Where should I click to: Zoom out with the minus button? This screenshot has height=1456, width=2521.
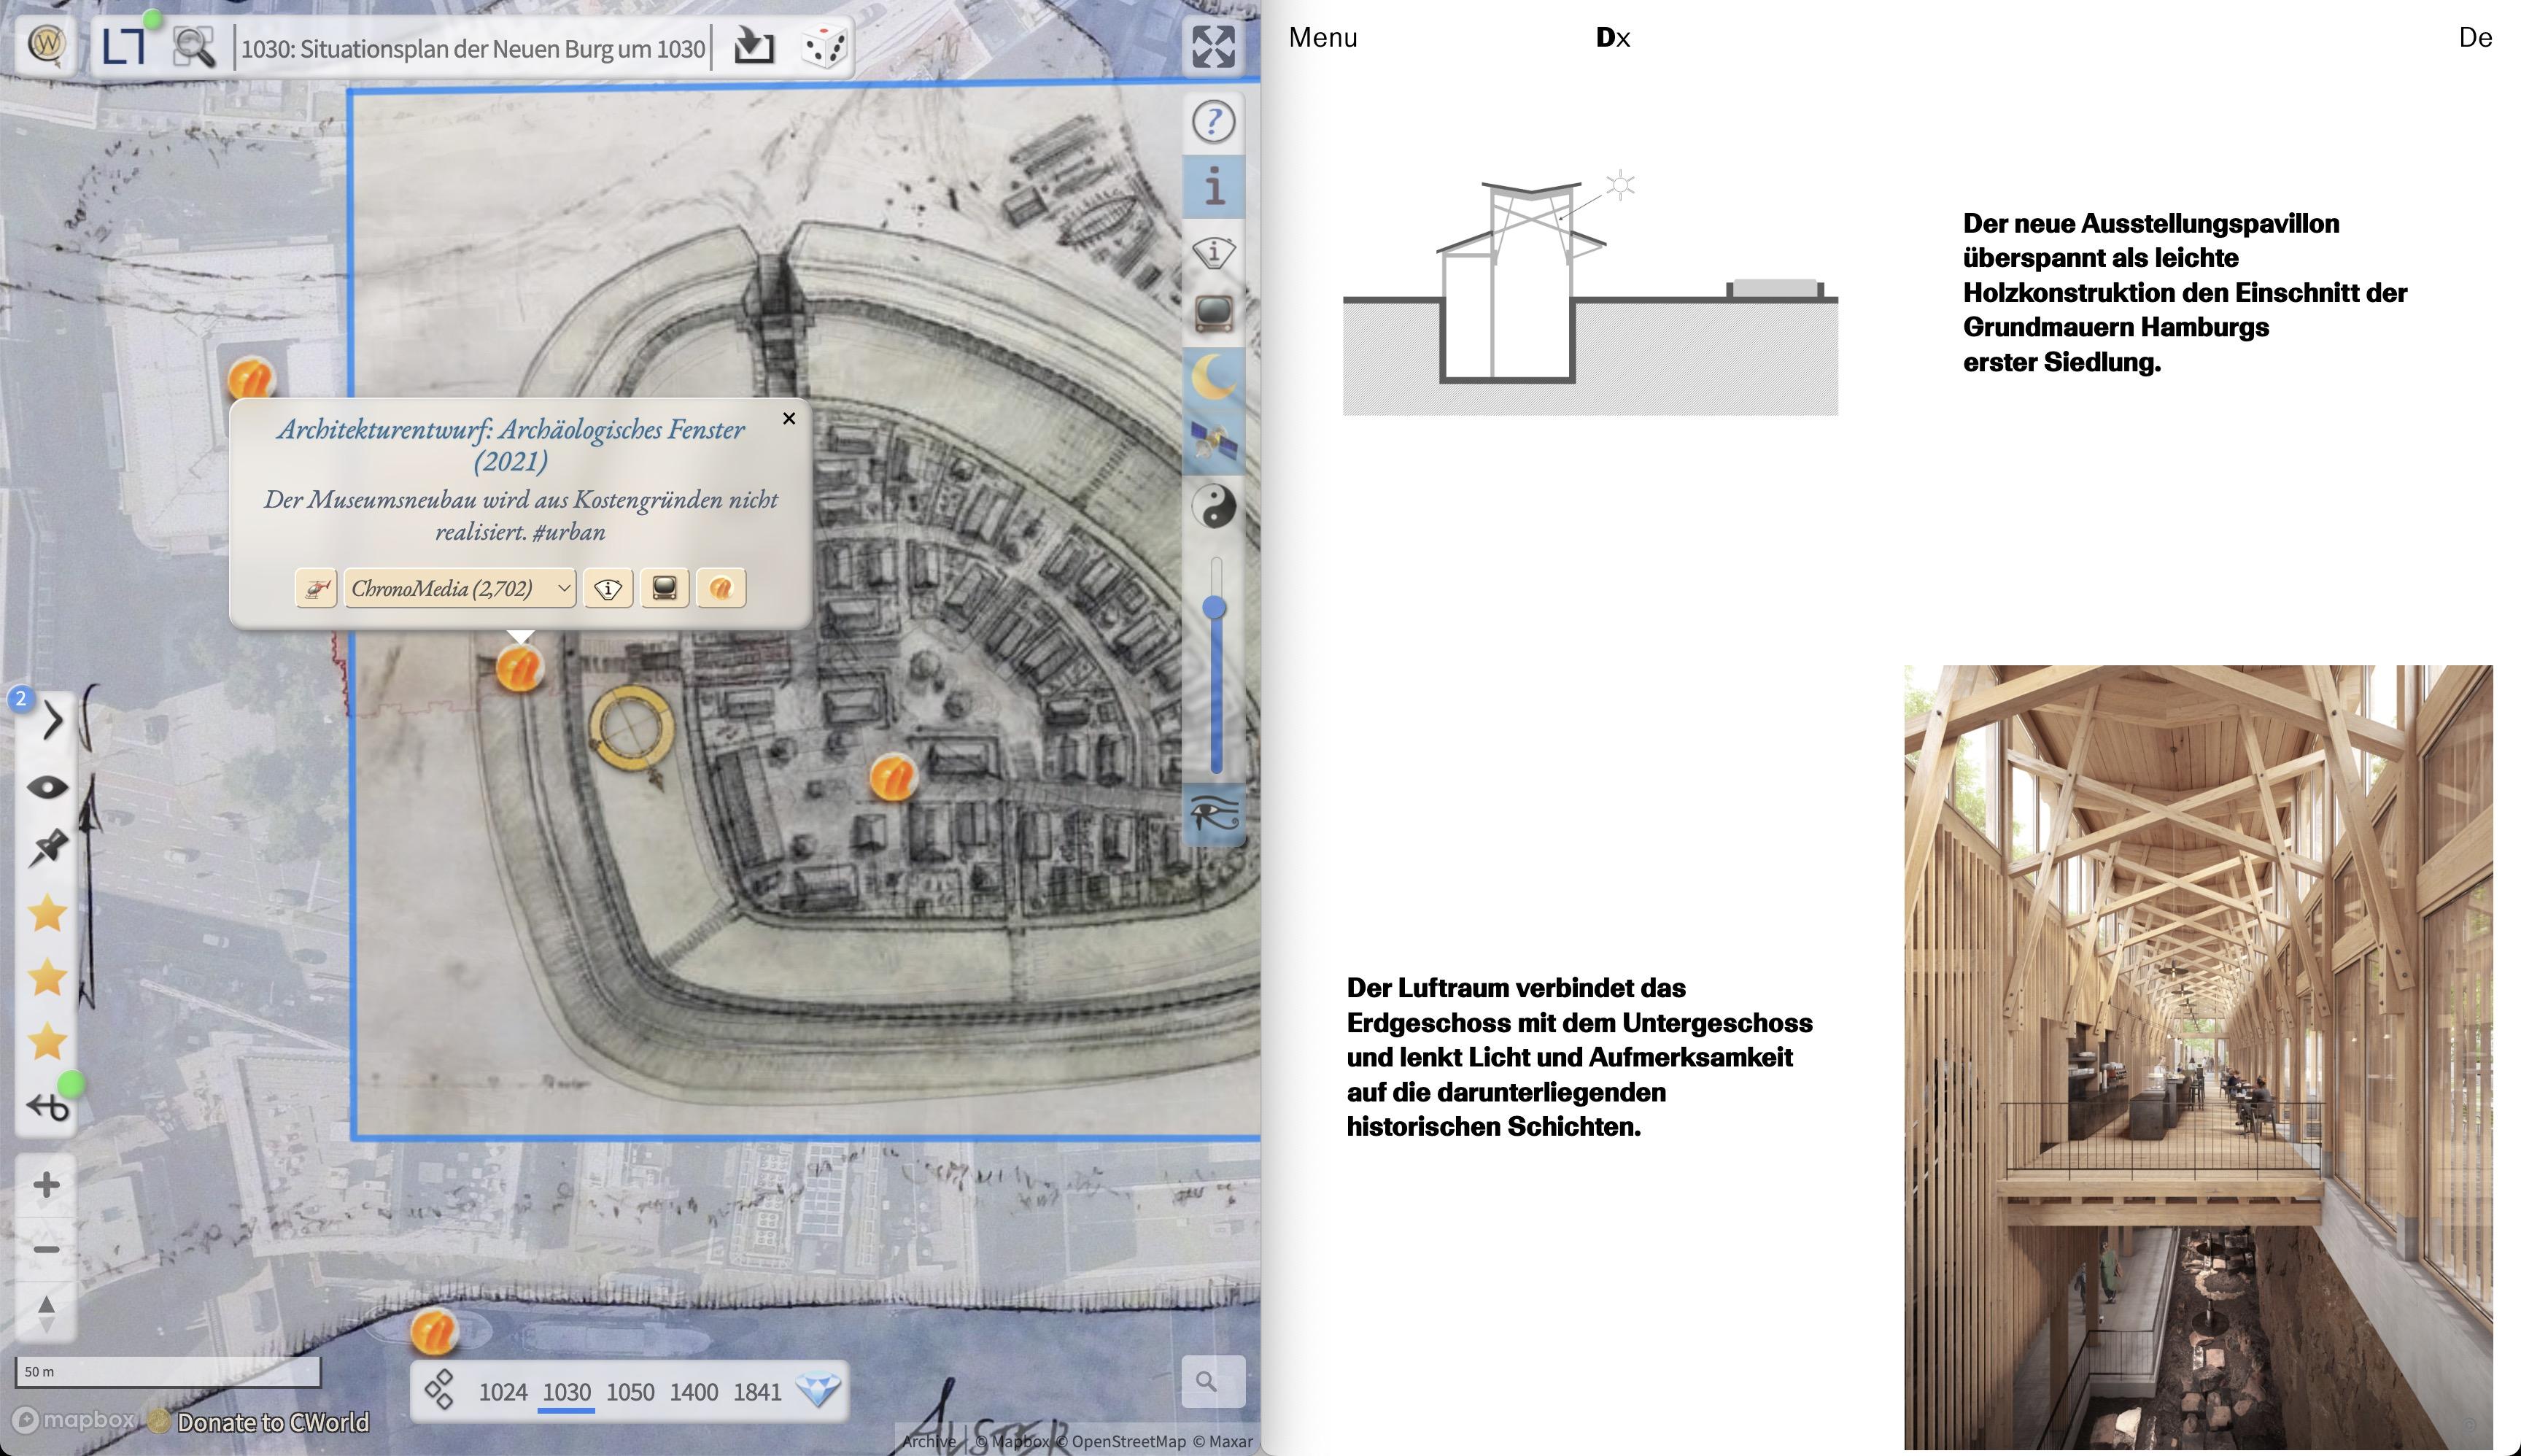[x=46, y=1249]
